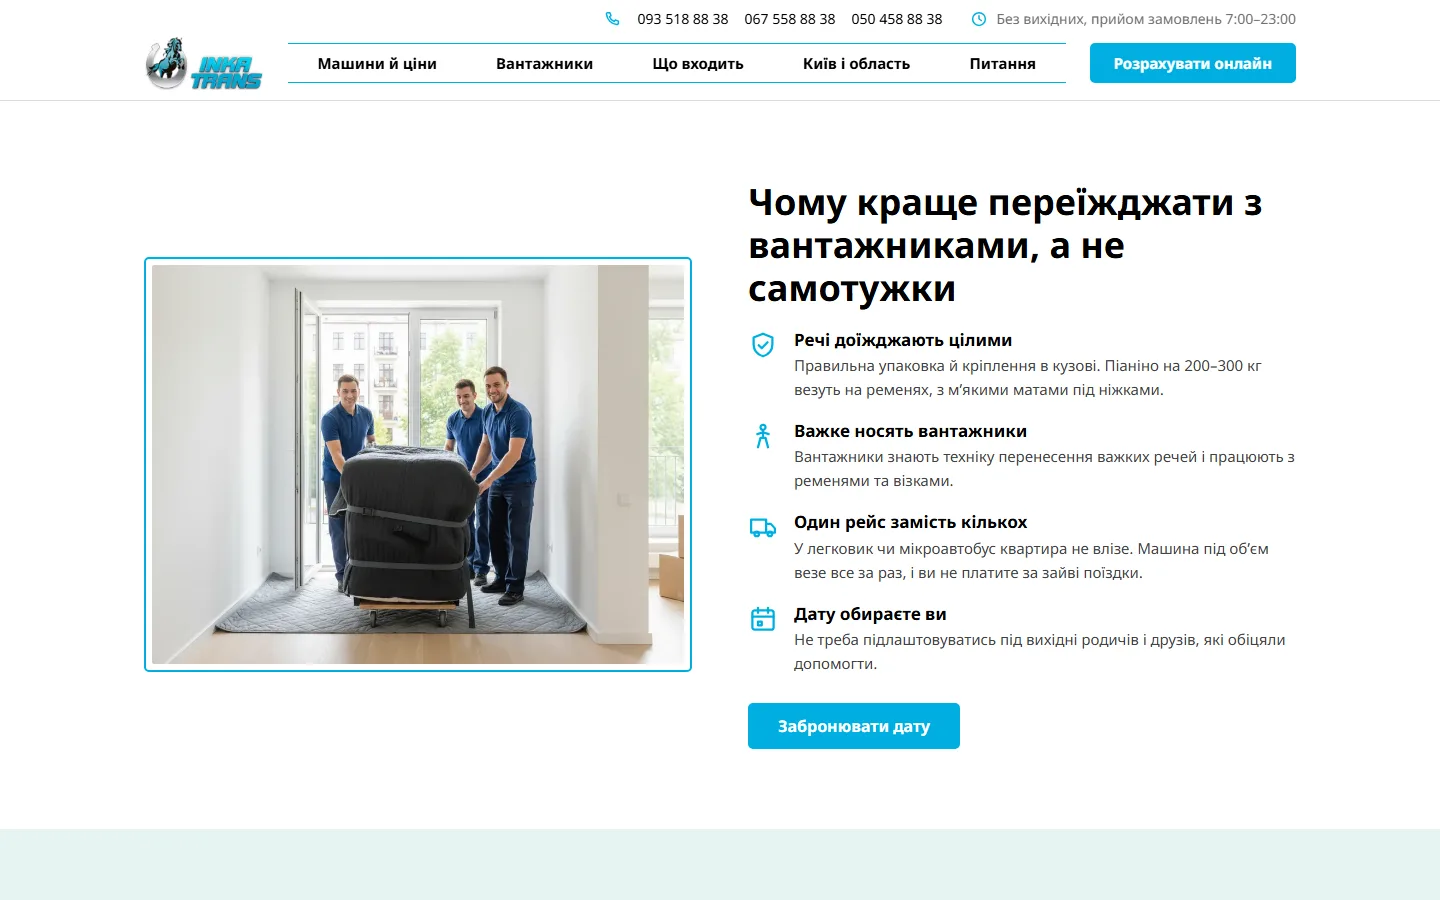Viewport: 1440px width, 900px height.
Task: Click the paragraph starting У легковик чи мікроавтобус
Action: click(x=1031, y=561)
